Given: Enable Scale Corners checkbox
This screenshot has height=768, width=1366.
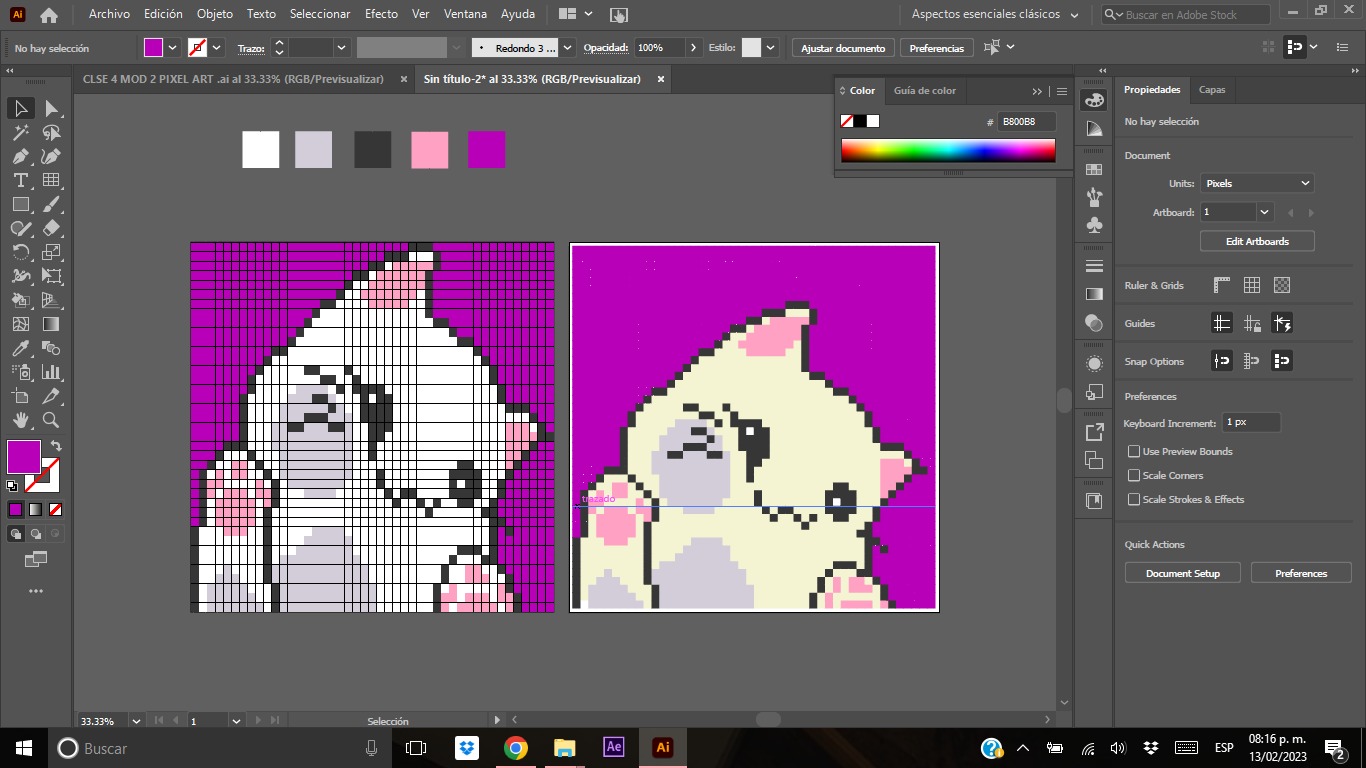Looking at the screenshot, I should click(1134, 476).
